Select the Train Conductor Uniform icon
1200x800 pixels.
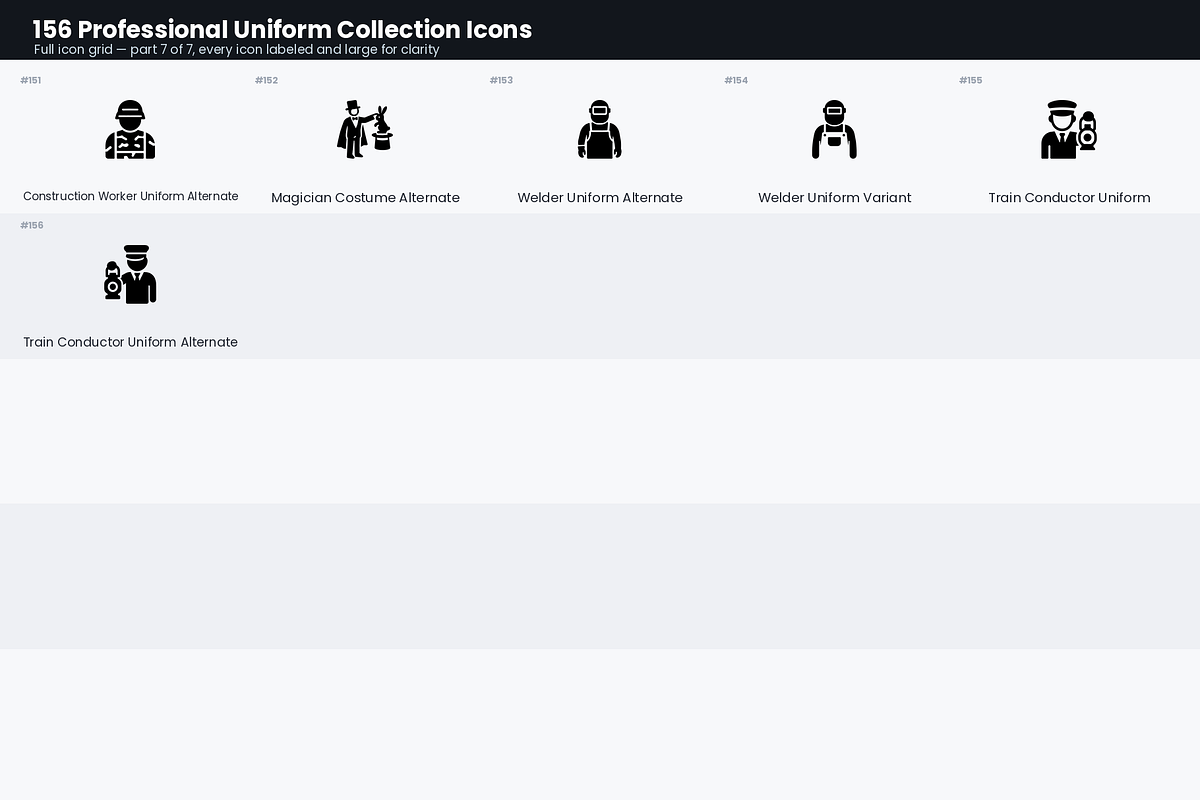1069,130
